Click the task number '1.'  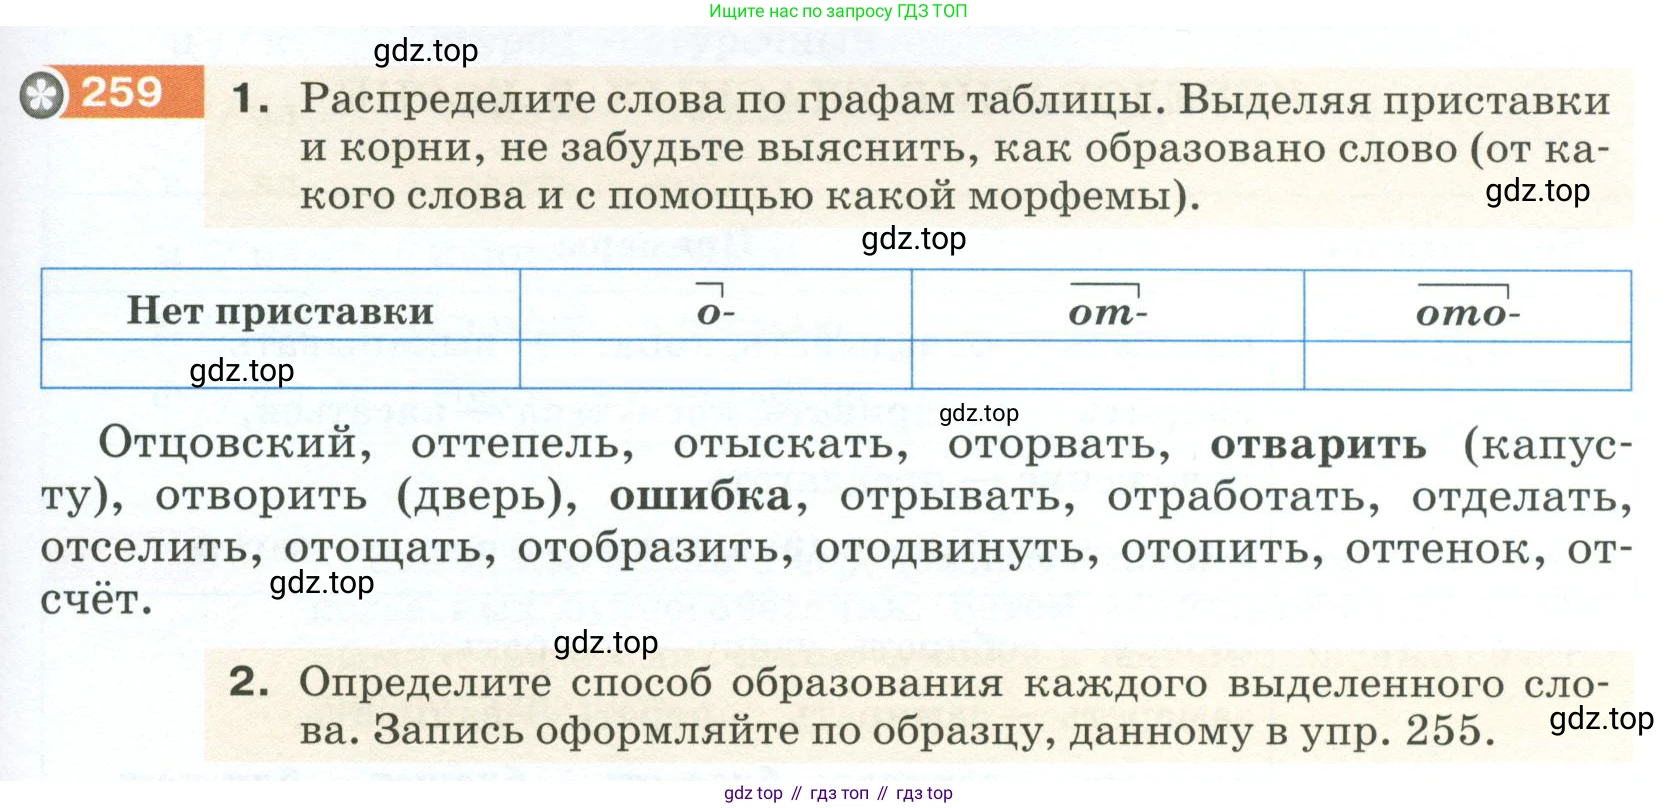[251, 98]
